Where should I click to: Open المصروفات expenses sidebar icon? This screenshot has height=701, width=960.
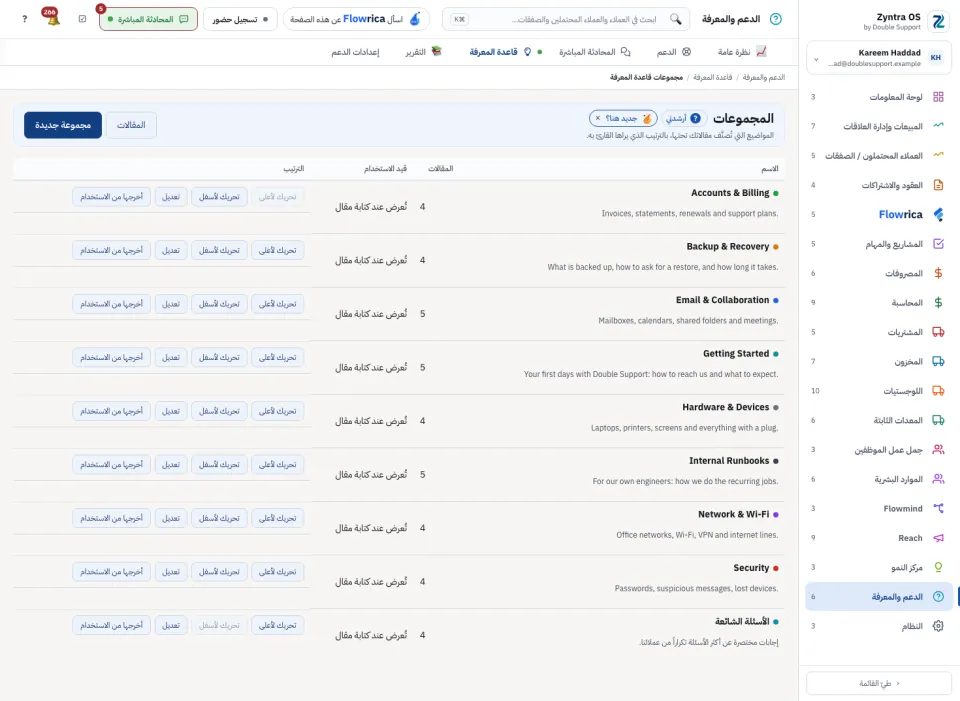(x=938, y=273)
